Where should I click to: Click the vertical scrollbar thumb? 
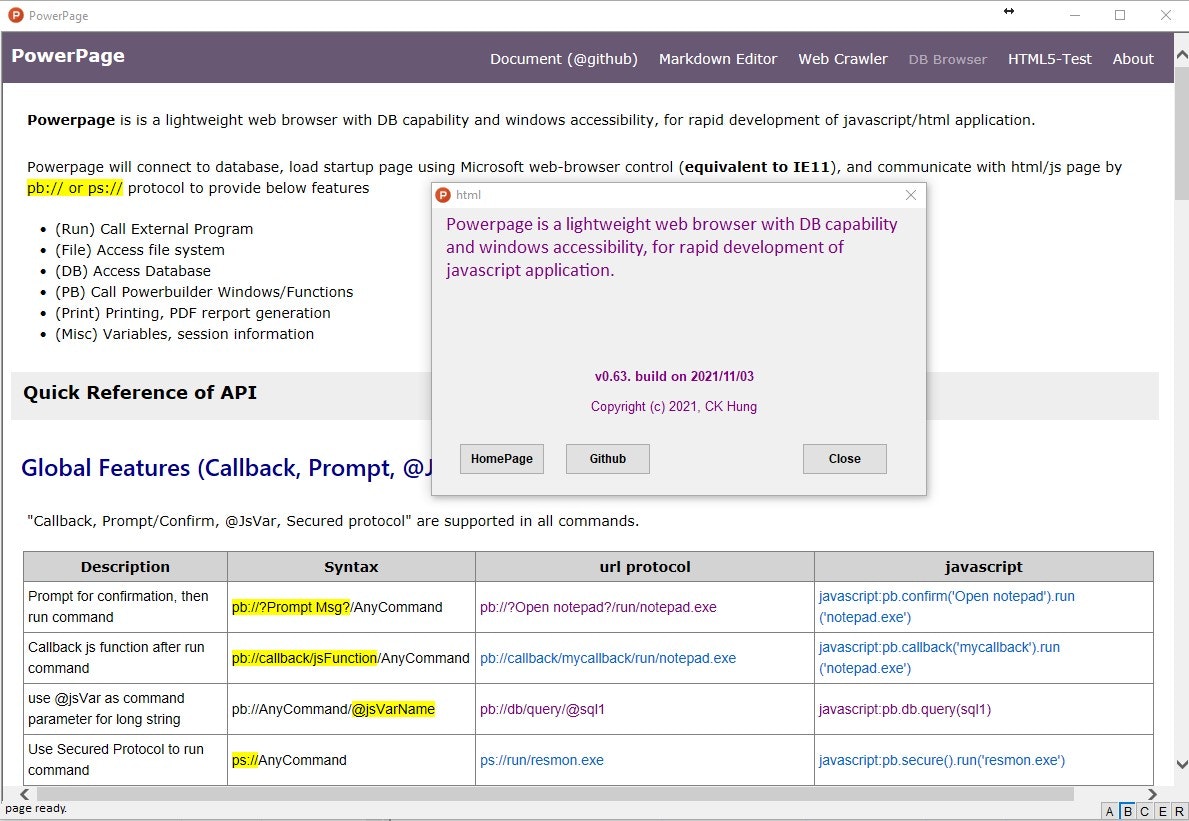1181,135
